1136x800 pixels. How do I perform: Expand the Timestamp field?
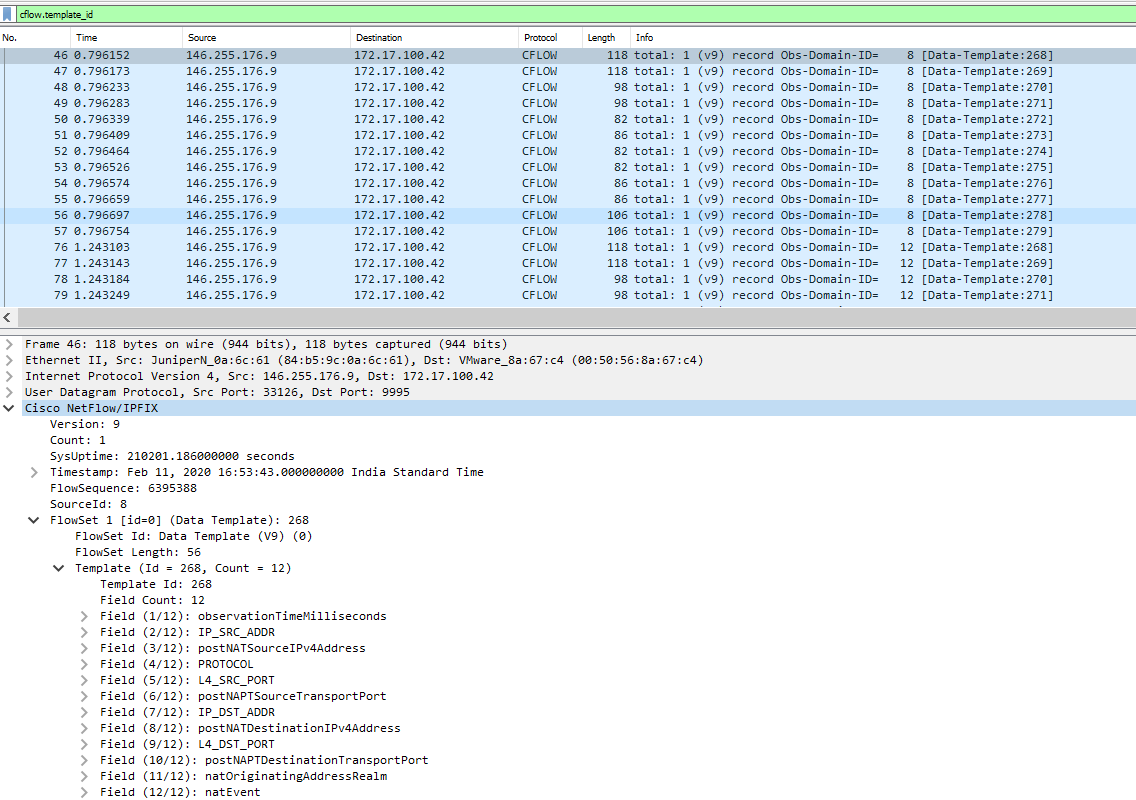tap(33, 471)
